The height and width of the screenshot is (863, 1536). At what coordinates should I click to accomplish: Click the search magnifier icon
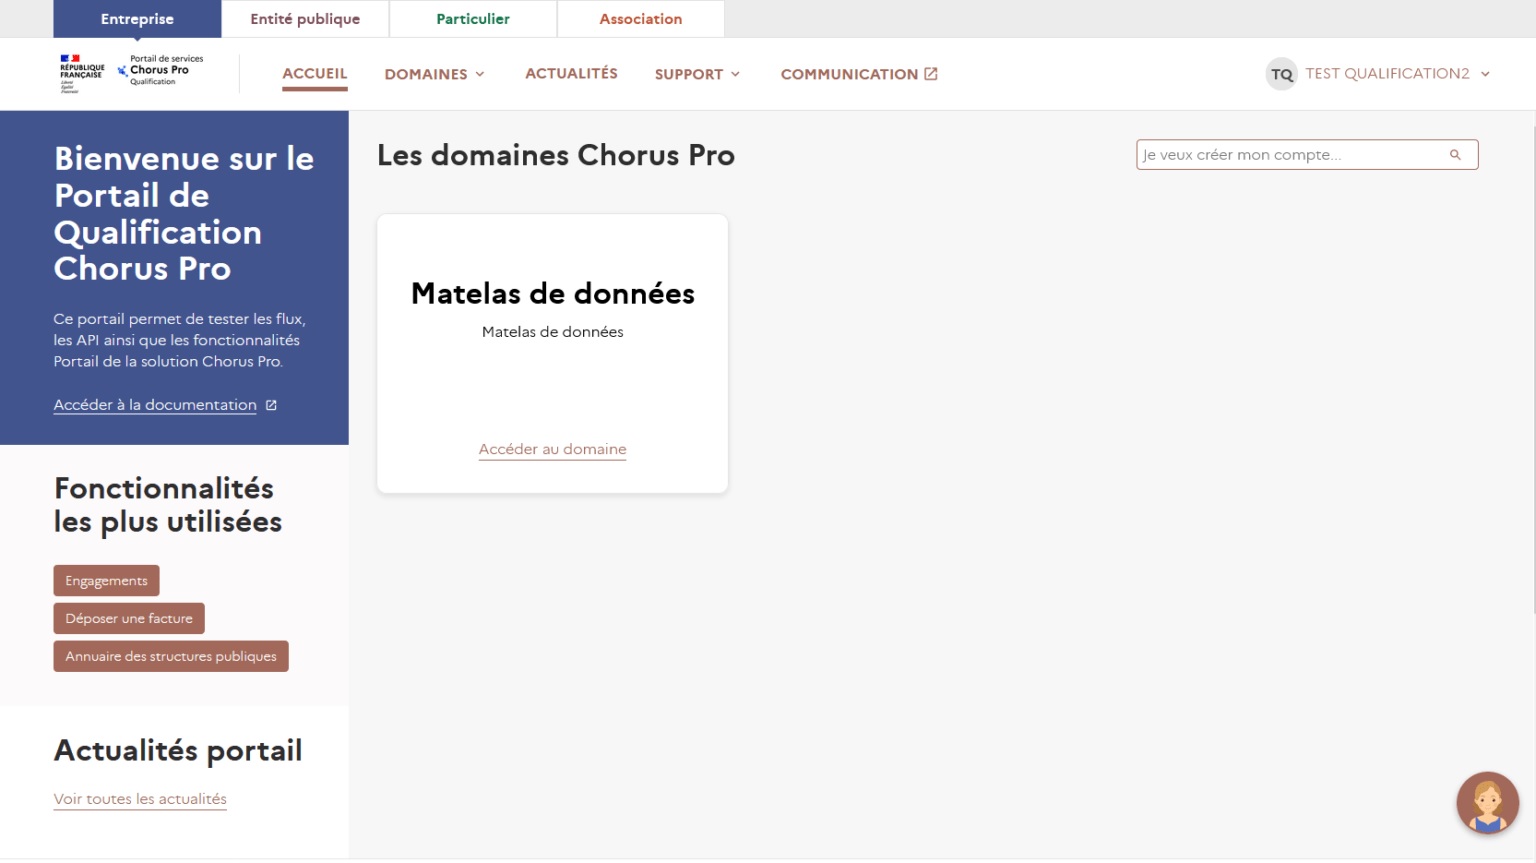(x=1455, y=155)
